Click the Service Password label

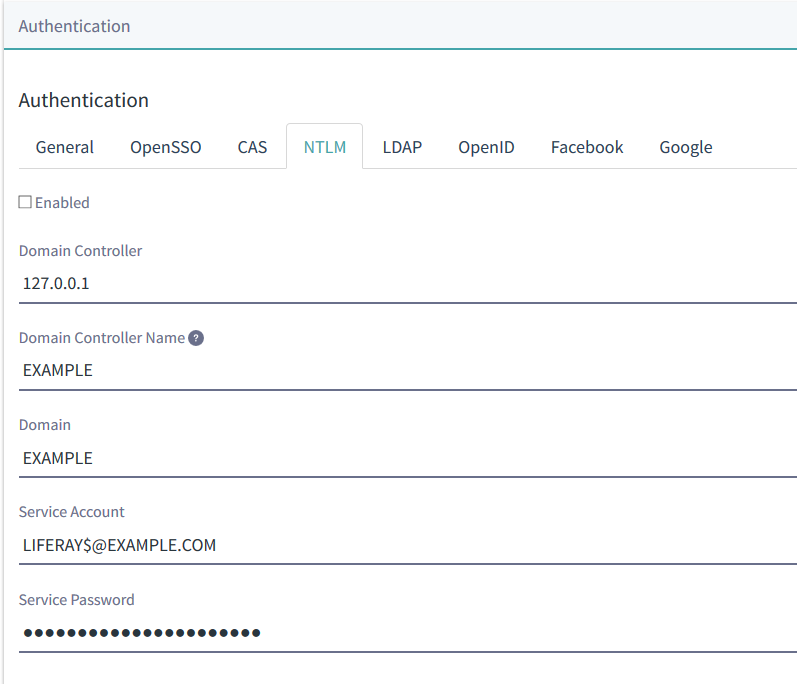(x=77, y=600)
